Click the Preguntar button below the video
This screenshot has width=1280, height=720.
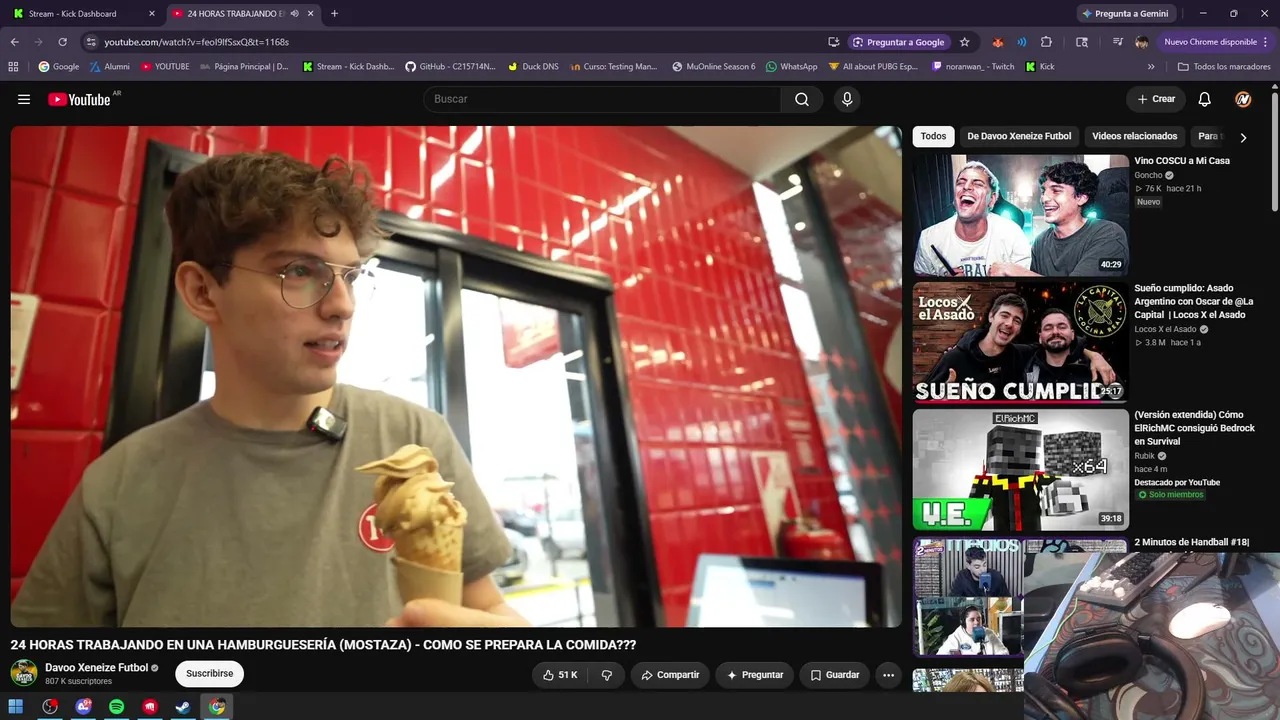[x=755, y=675]
